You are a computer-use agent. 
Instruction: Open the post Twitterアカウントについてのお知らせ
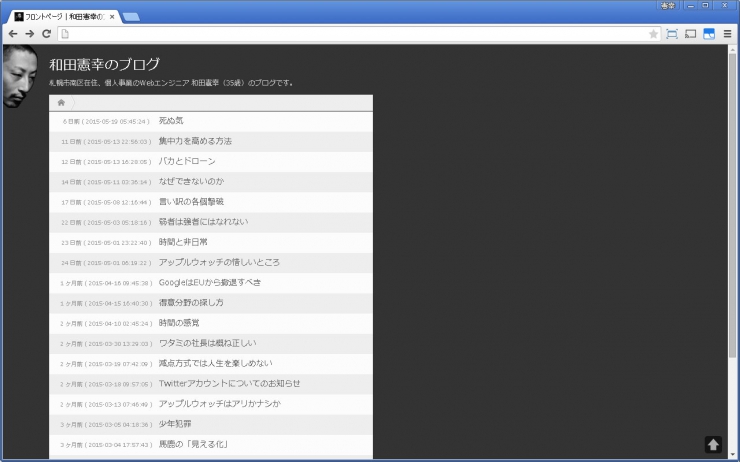(229, 384)
